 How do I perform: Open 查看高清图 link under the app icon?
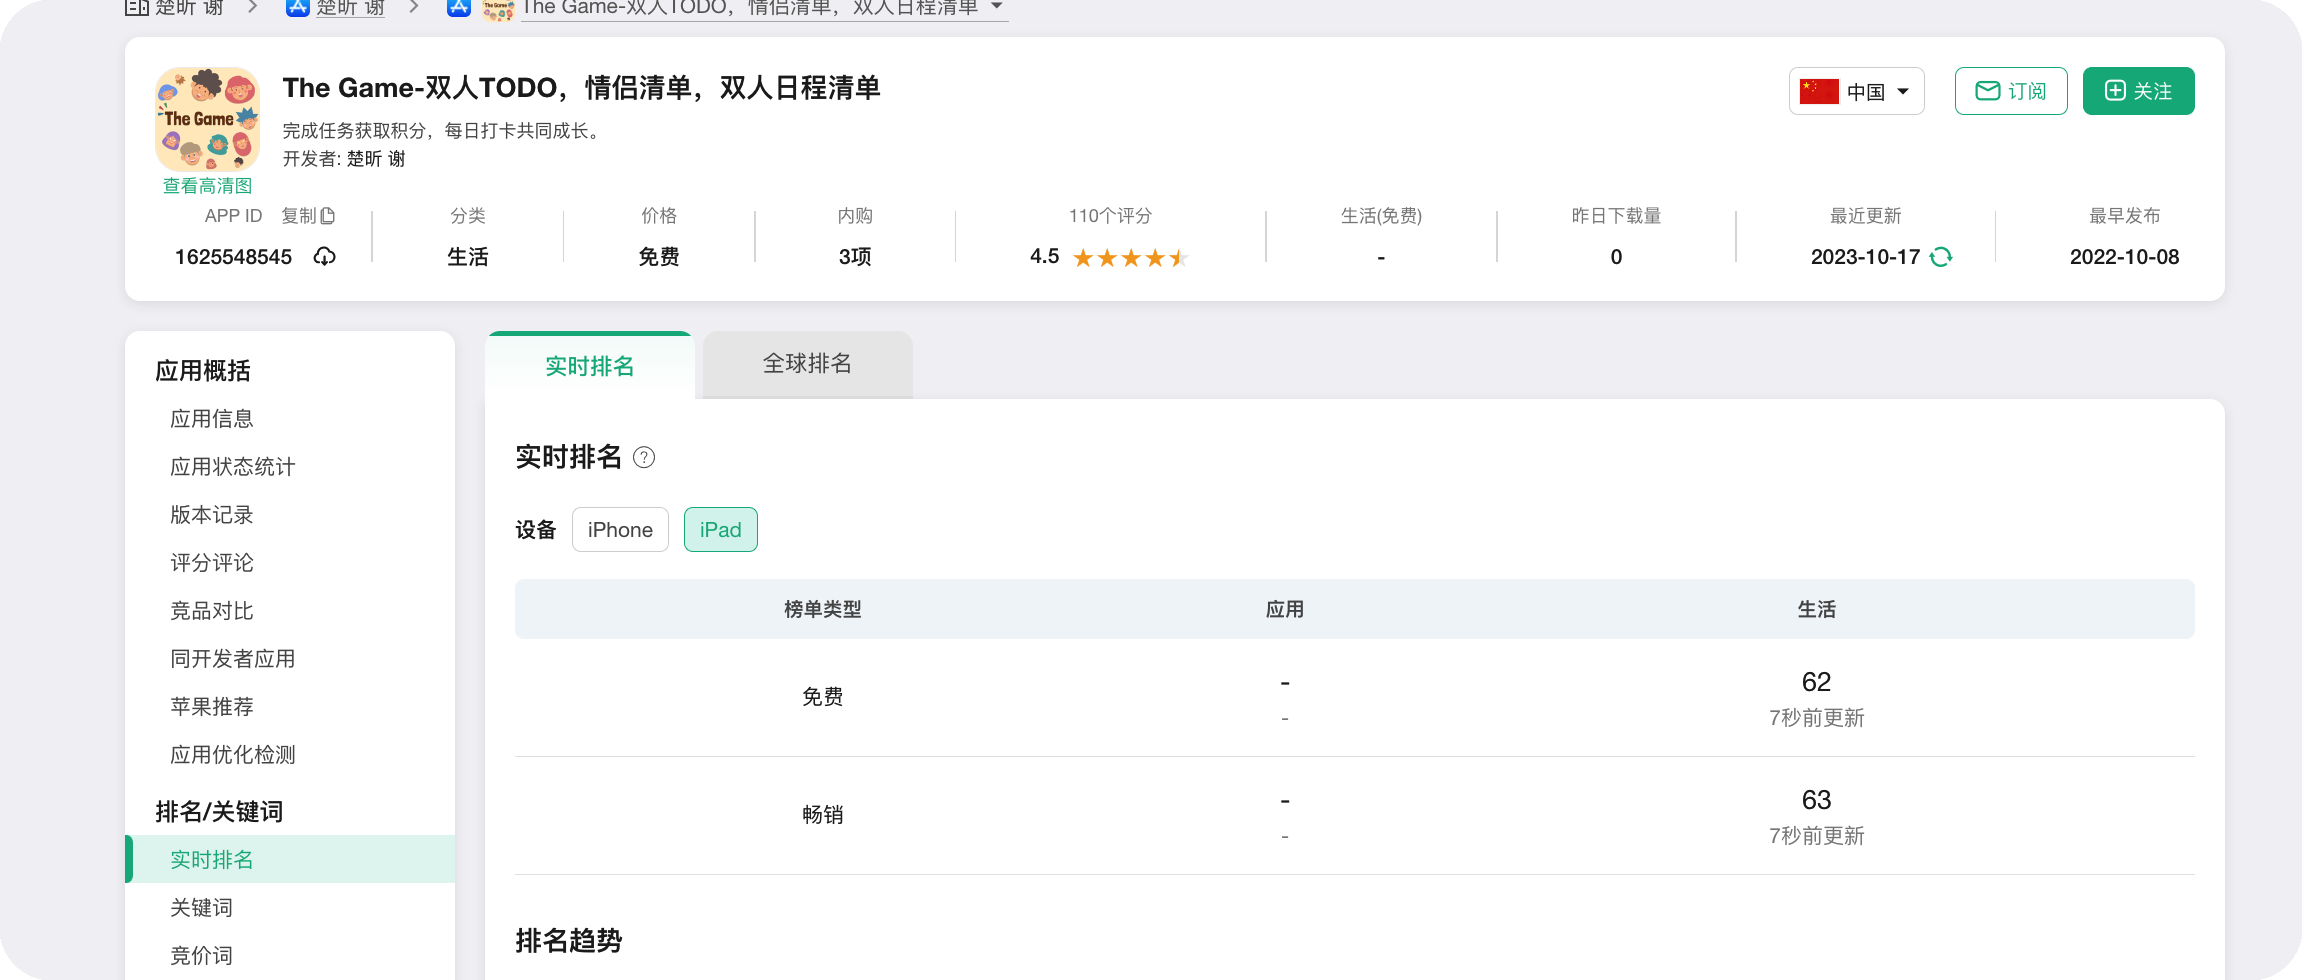(x=207, y=186)
